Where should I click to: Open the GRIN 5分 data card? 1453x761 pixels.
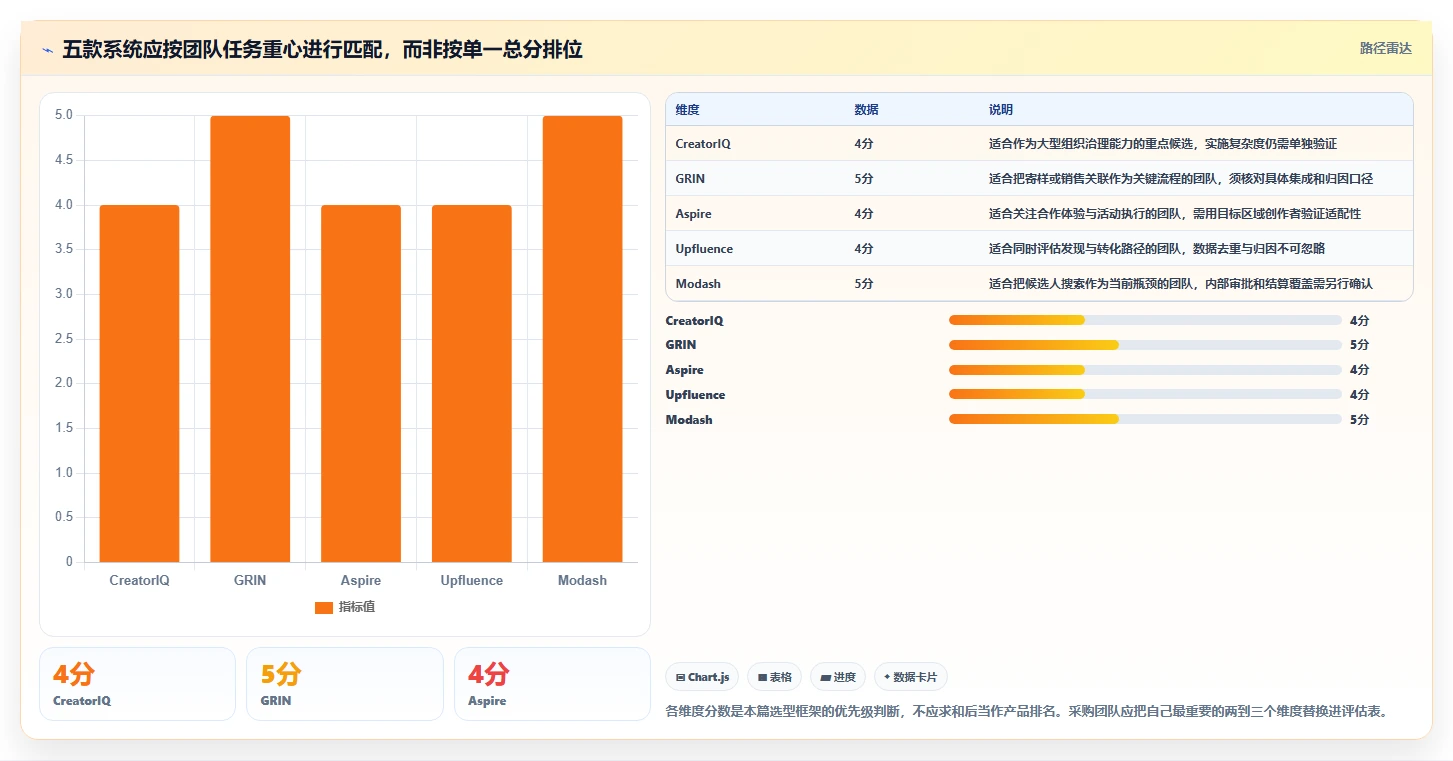(x=344, y=684)
